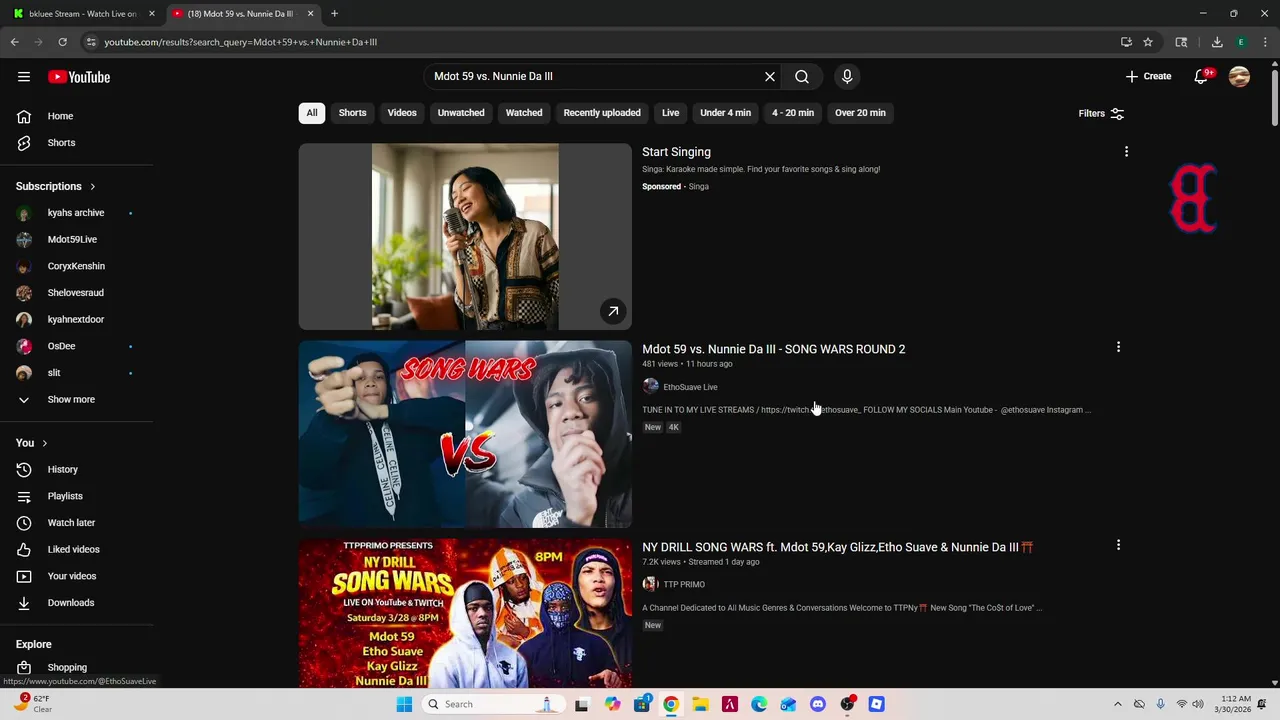This screenshot has height=720, width=1280.
Task: Expand the You section chevron
Action: [44, 443]
